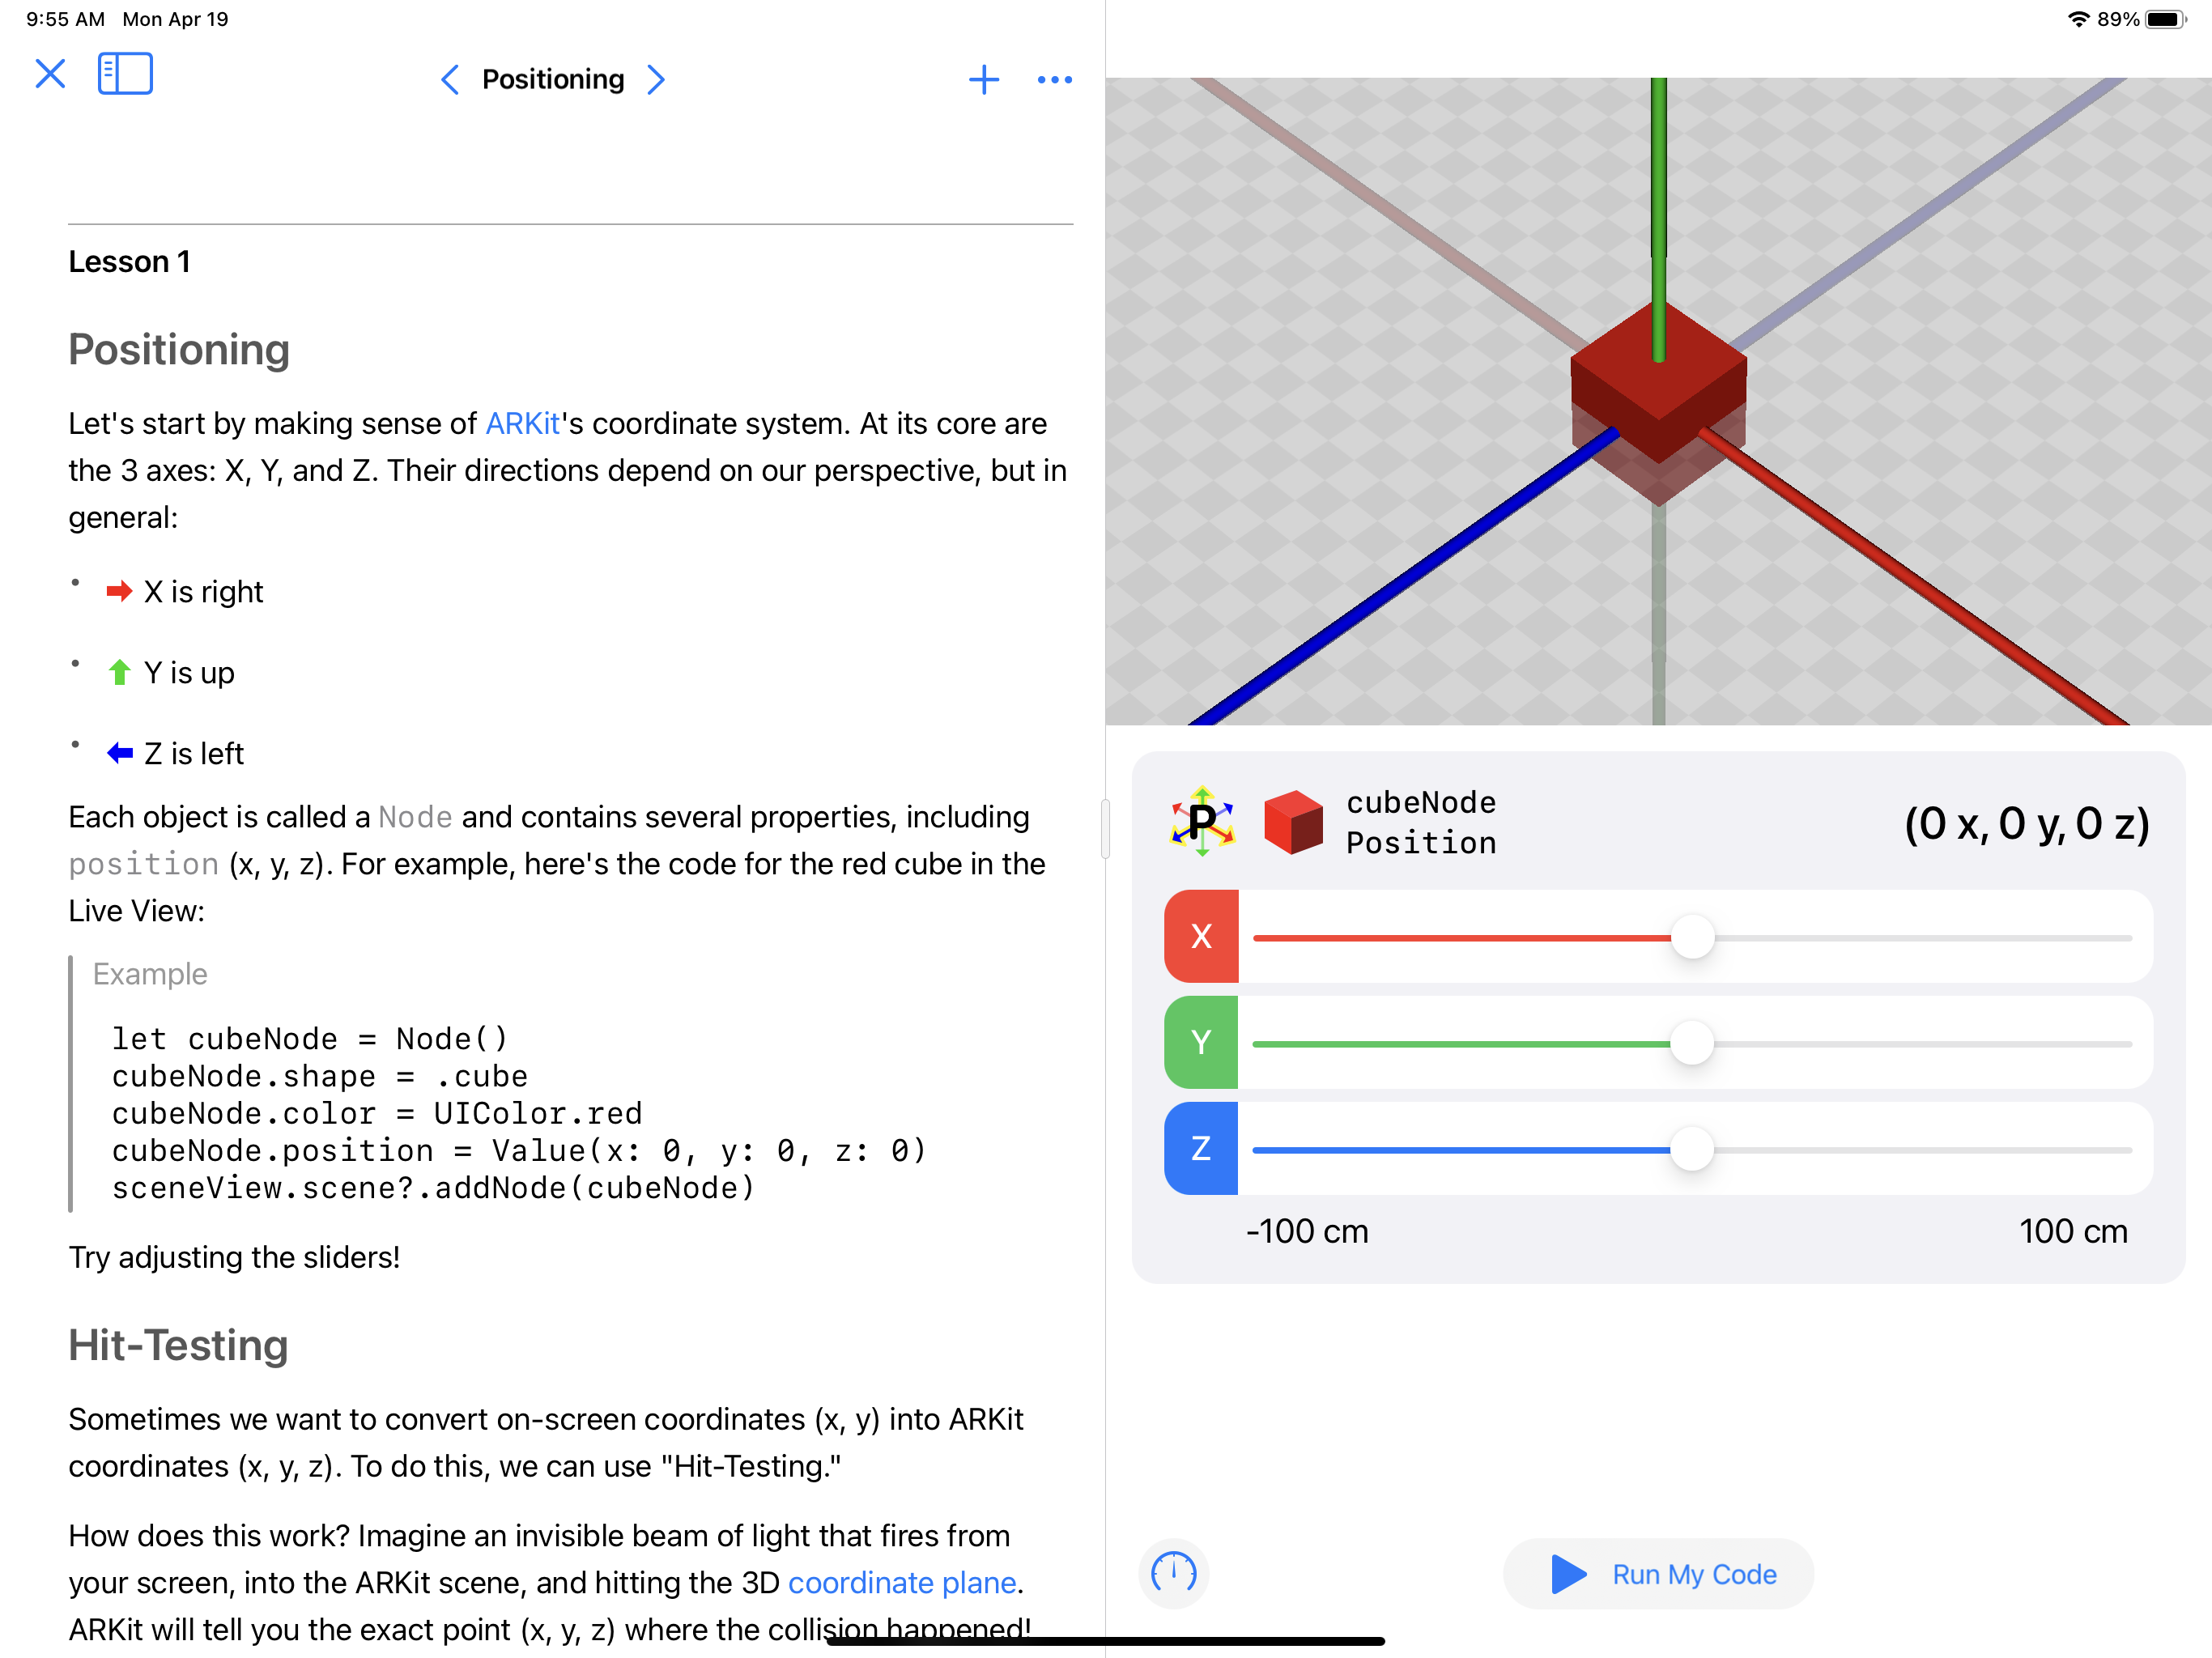Tap the Hit-Testing heading
The width and height of the screenshot is (2212, 1658).
point(178,1345)
